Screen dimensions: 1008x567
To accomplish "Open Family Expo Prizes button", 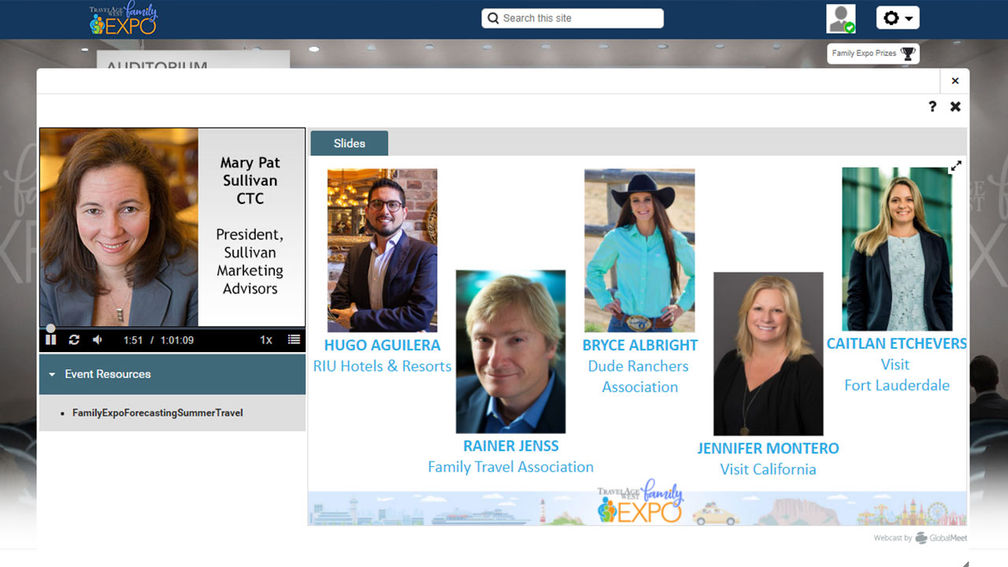I will coord(873,53).
